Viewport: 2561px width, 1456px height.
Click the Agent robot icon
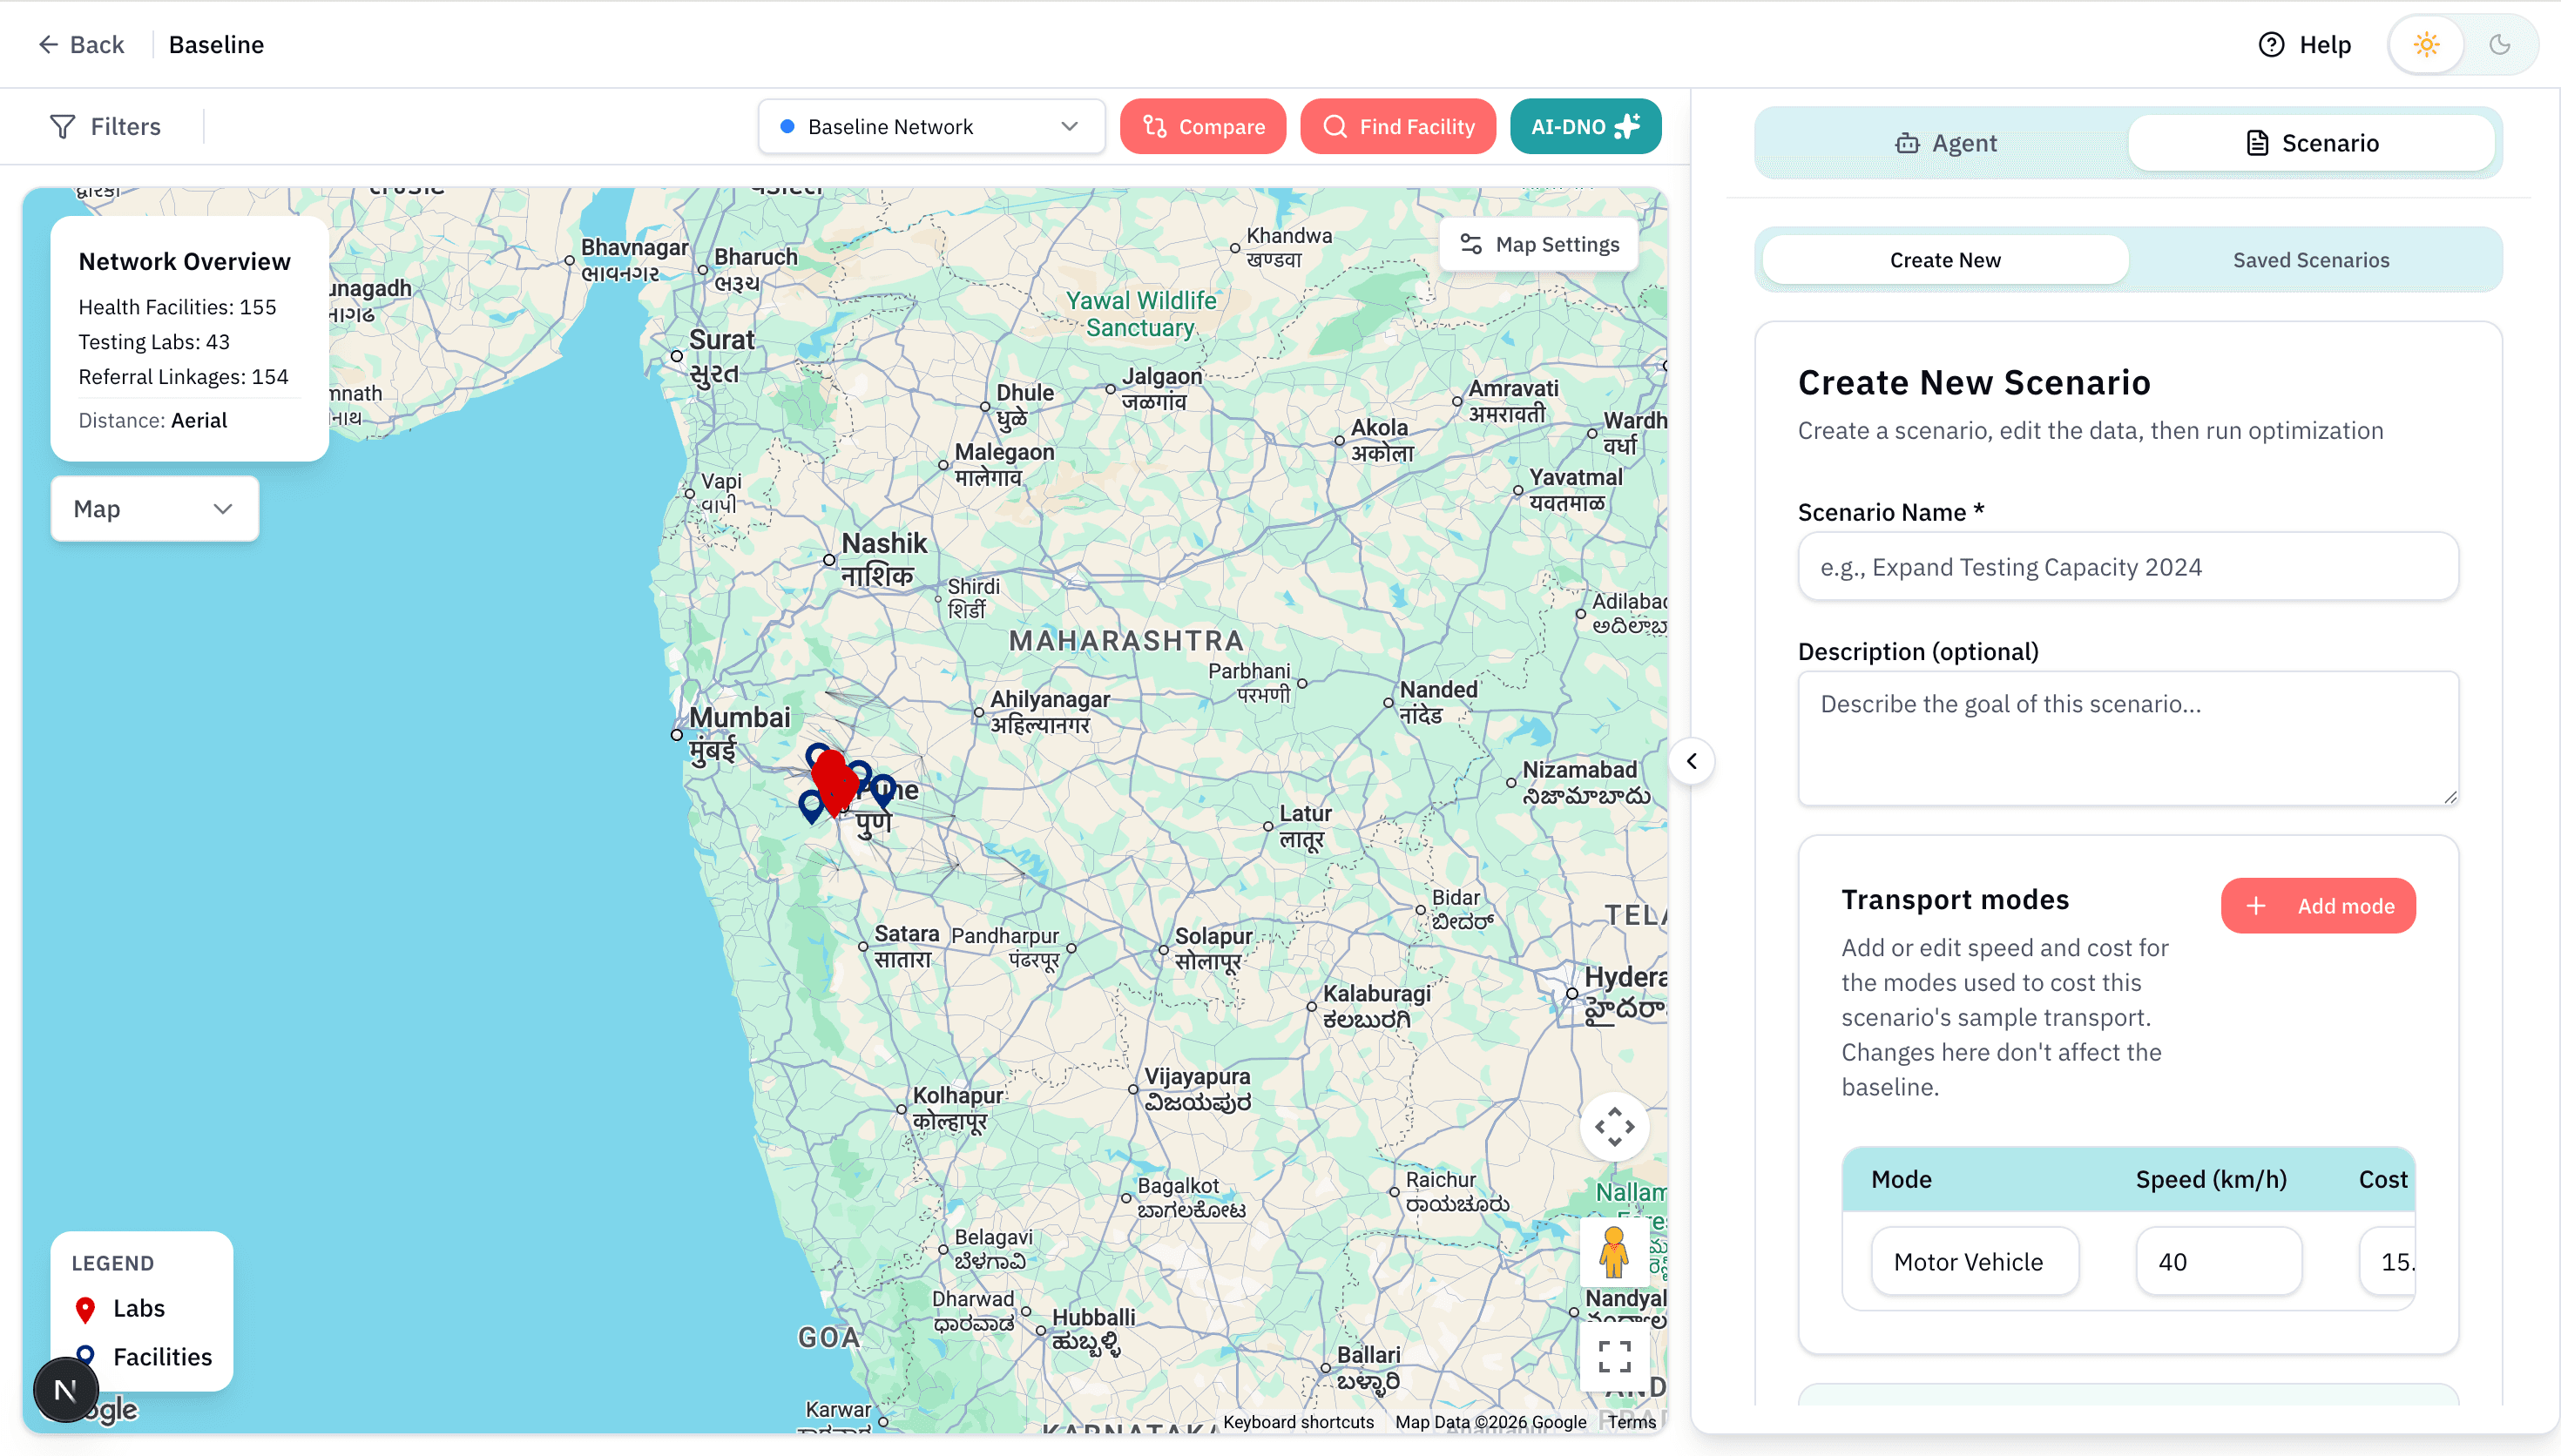click(1907, 143)
